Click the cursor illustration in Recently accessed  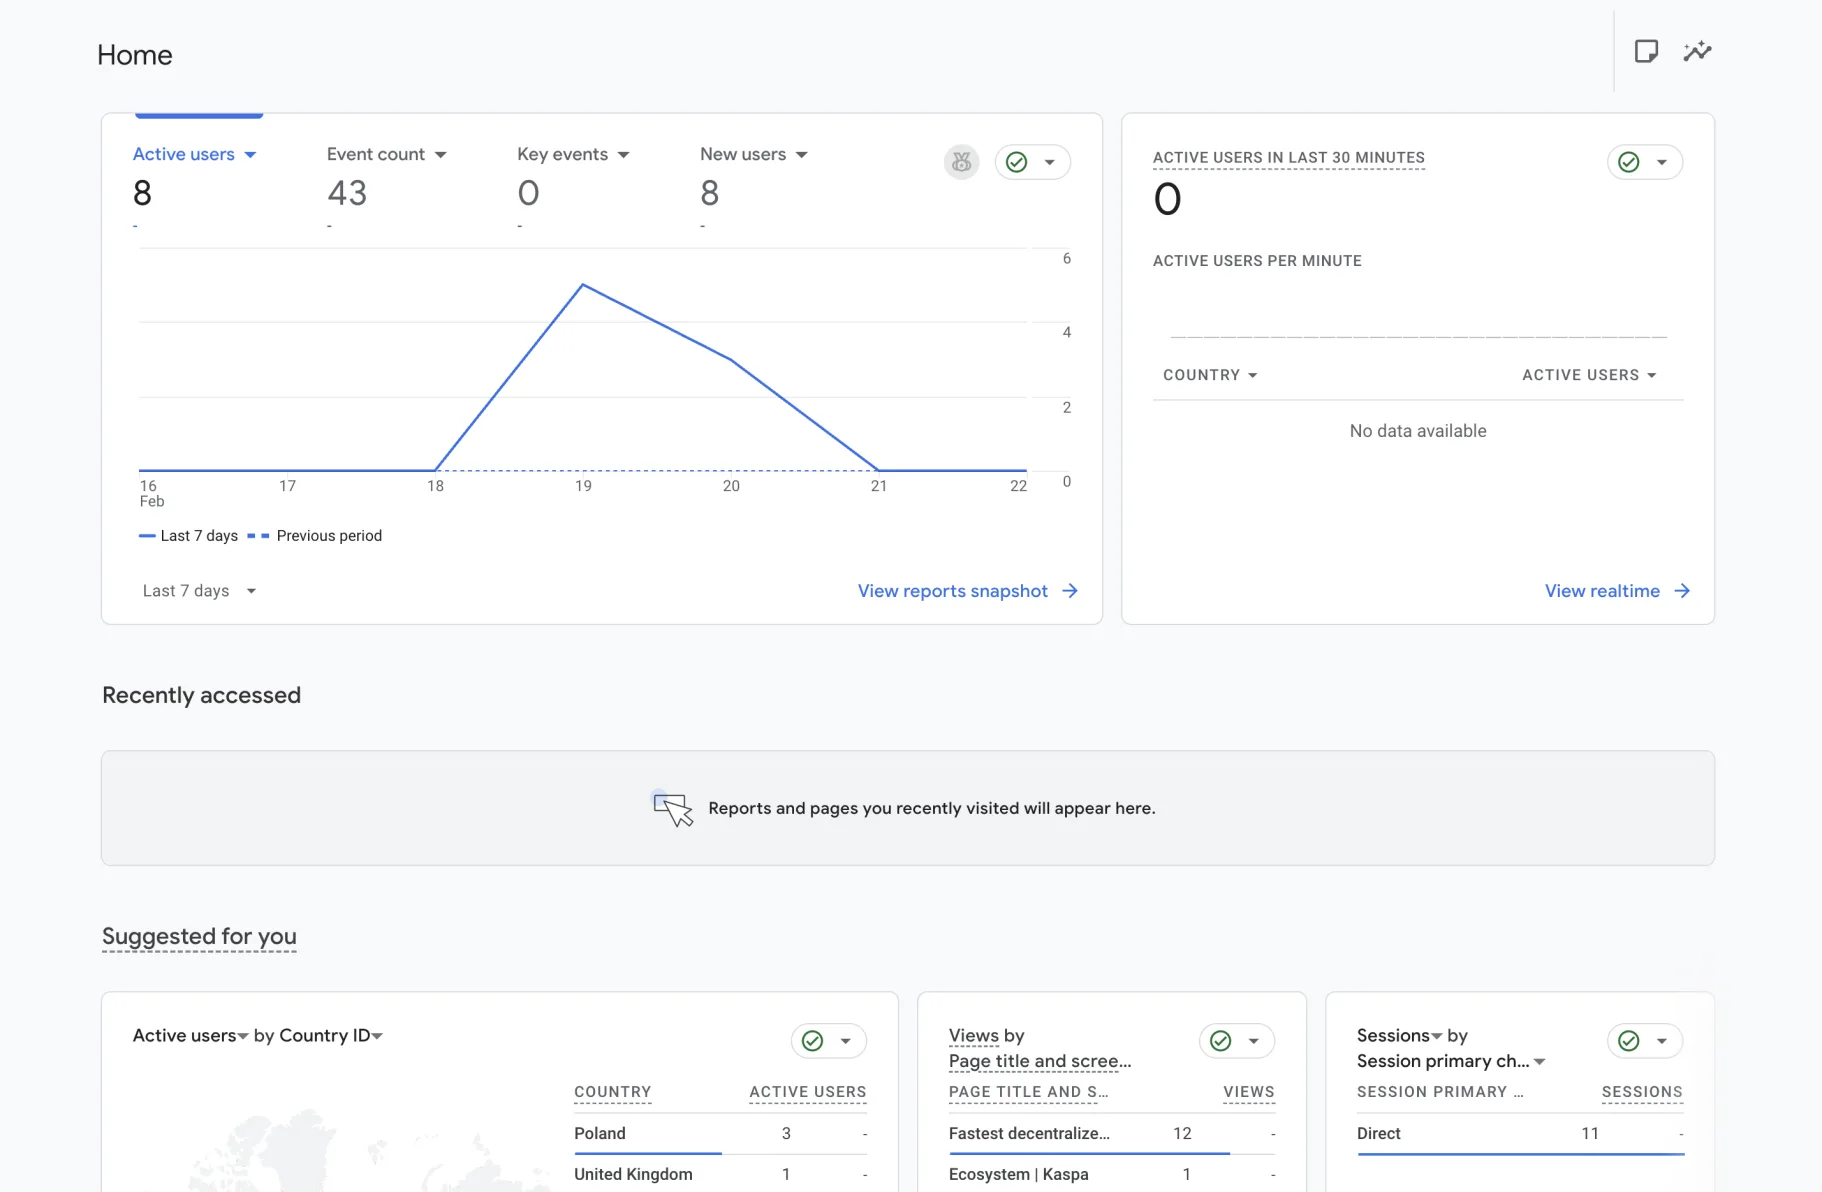672,808
